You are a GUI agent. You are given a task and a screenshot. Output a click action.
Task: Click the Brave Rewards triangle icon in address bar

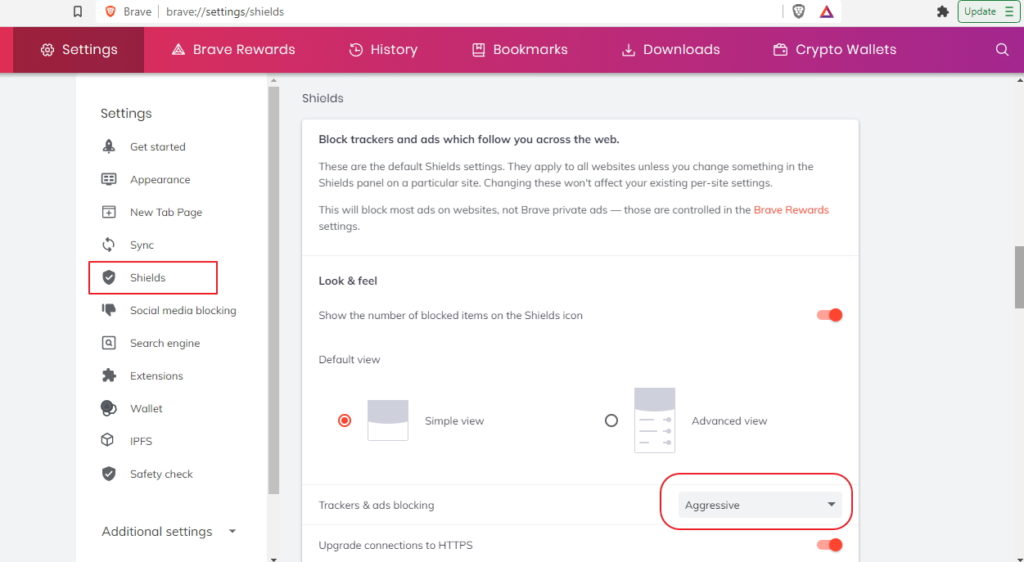pyautogui.click(x=827, y=12)
